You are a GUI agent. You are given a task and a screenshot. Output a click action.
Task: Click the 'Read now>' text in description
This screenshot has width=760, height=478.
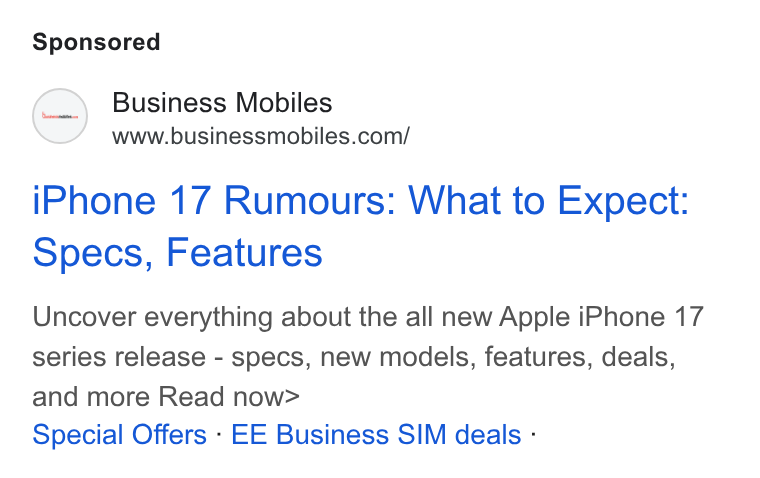229,397
